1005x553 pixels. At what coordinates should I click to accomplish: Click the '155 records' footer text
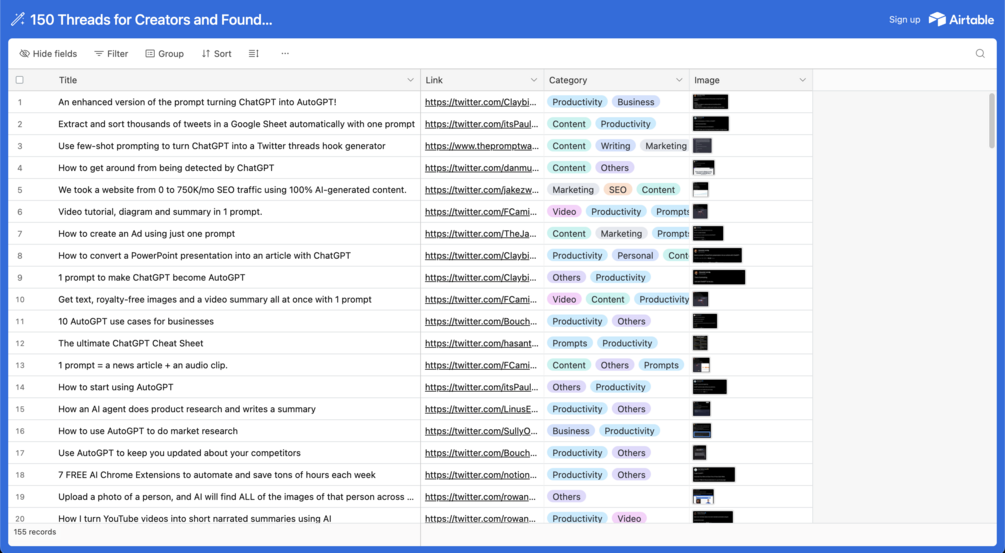35,532
